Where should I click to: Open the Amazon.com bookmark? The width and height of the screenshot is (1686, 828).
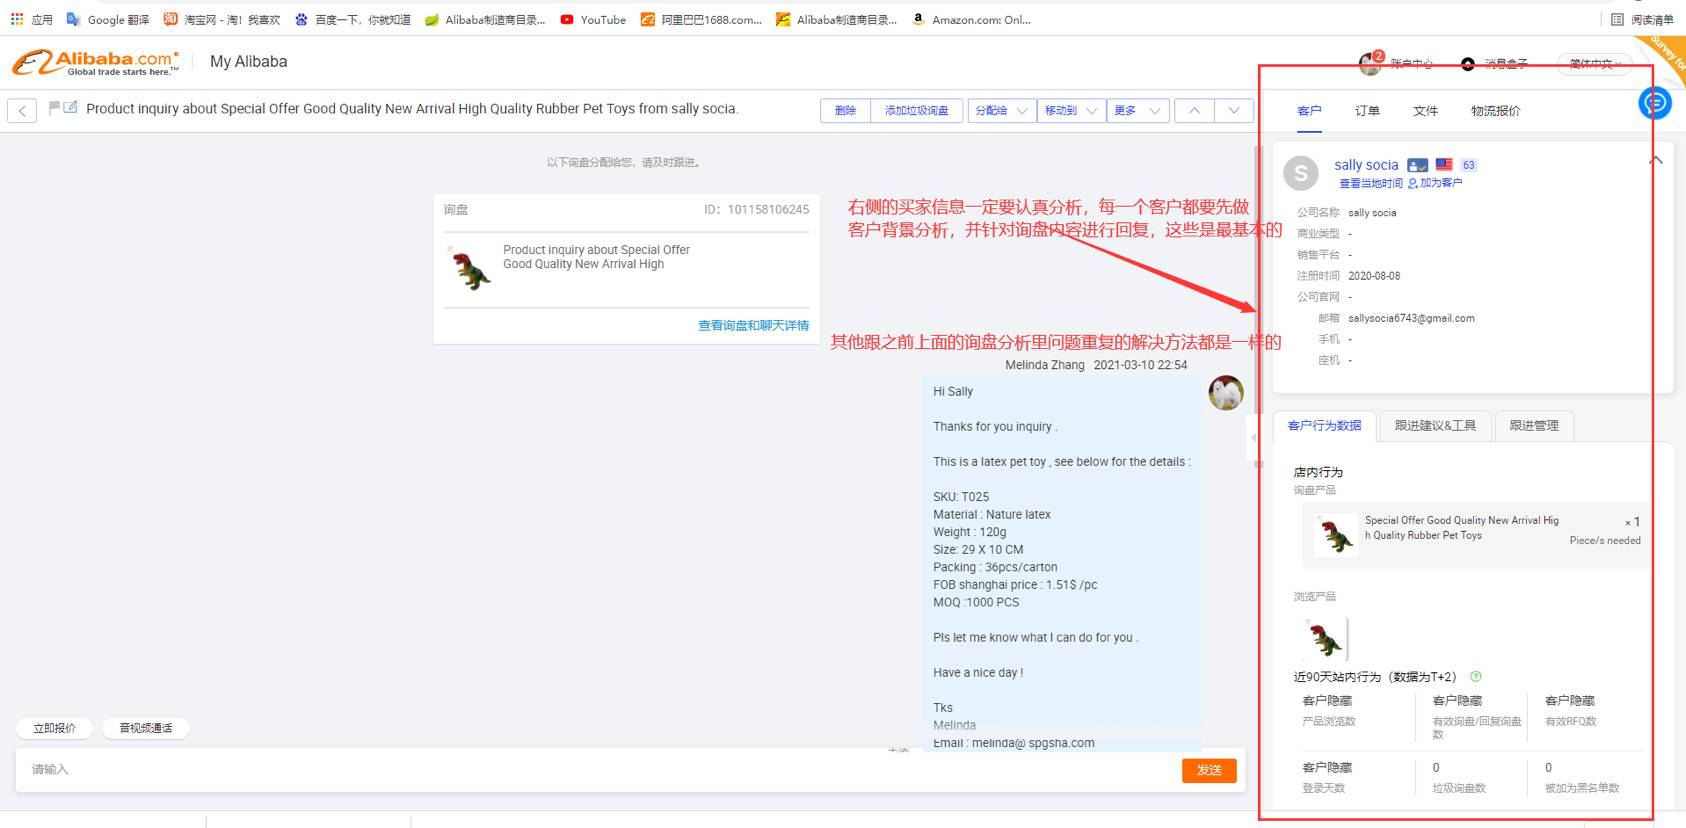[971, 19]
